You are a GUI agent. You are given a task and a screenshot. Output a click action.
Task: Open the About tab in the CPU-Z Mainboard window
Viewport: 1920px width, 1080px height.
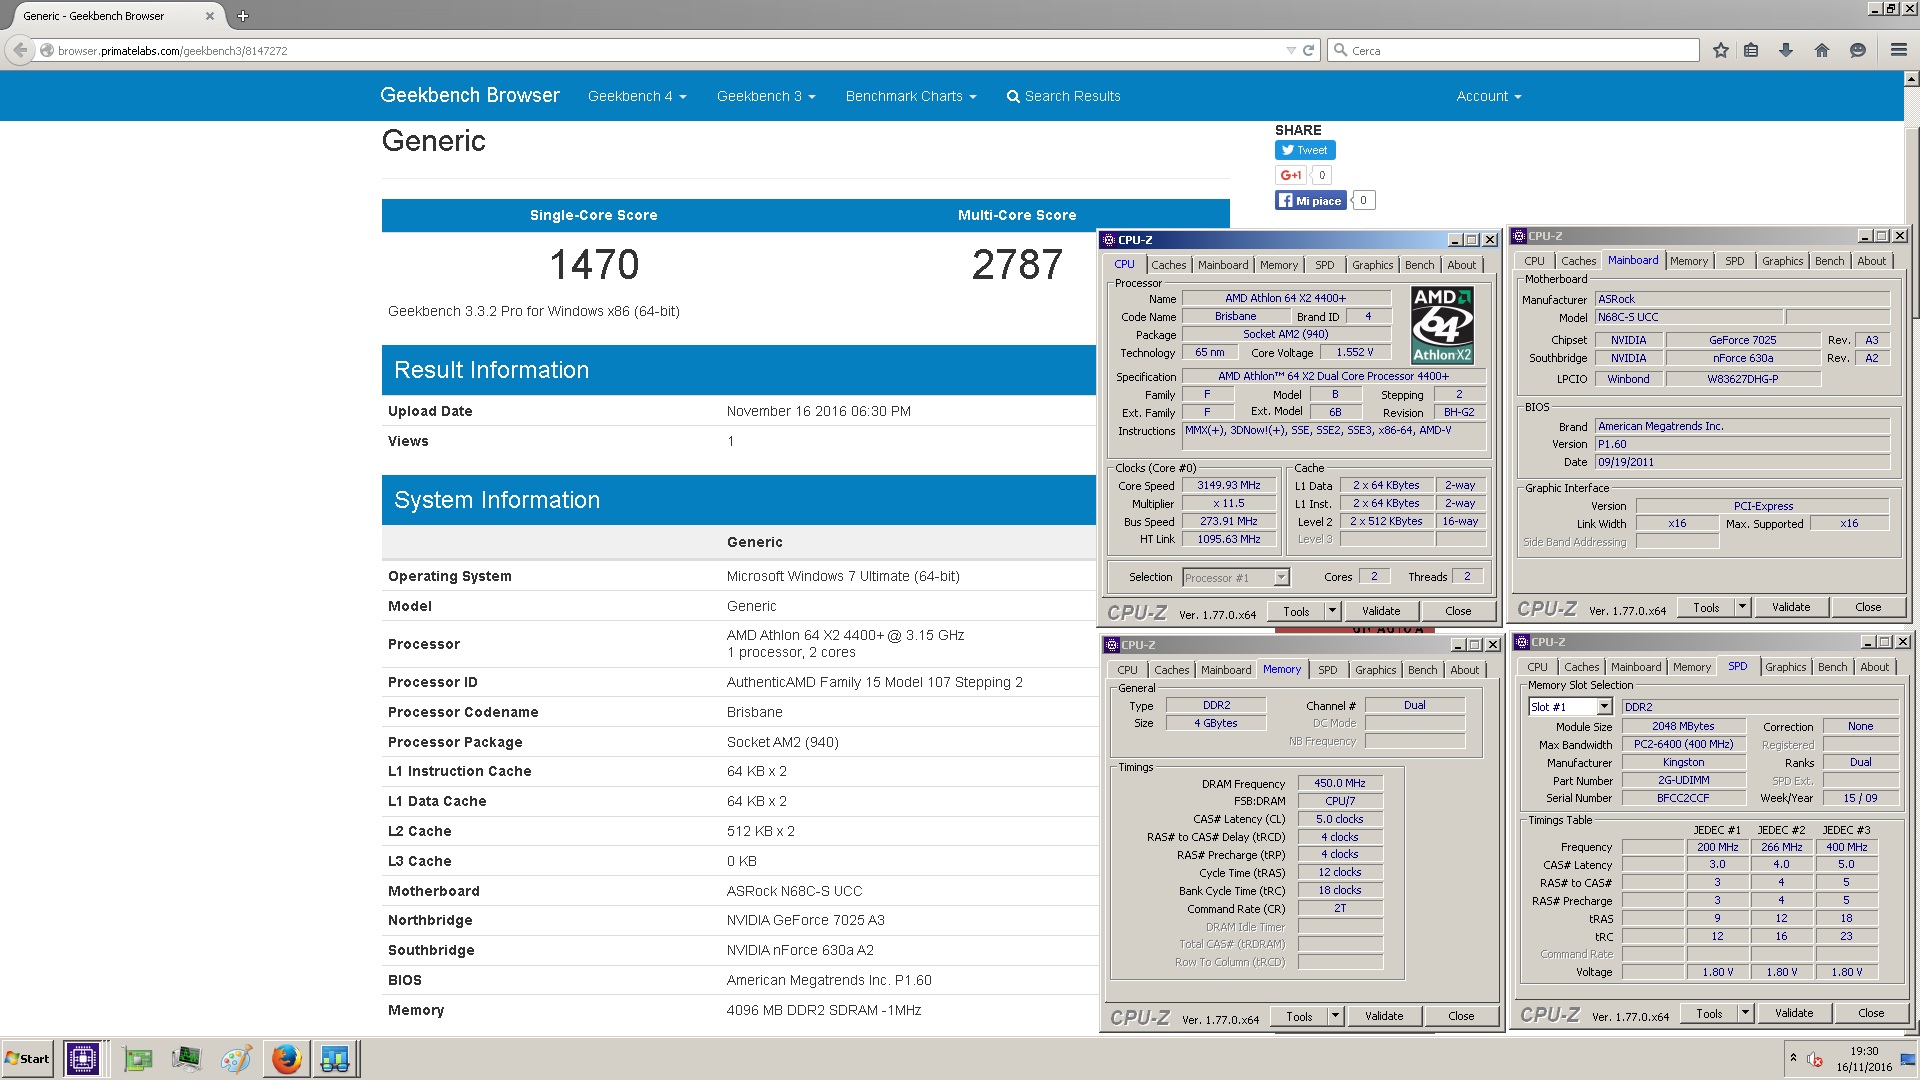1871,261
